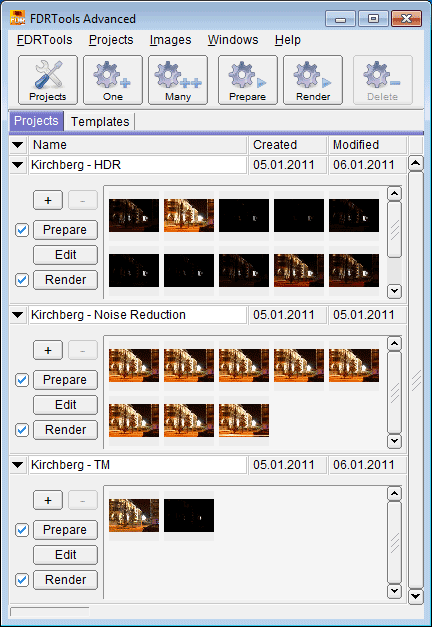This screenshot has width=432, height=627.
Task: Switch to the Templates tab
Action: [100, 121]
